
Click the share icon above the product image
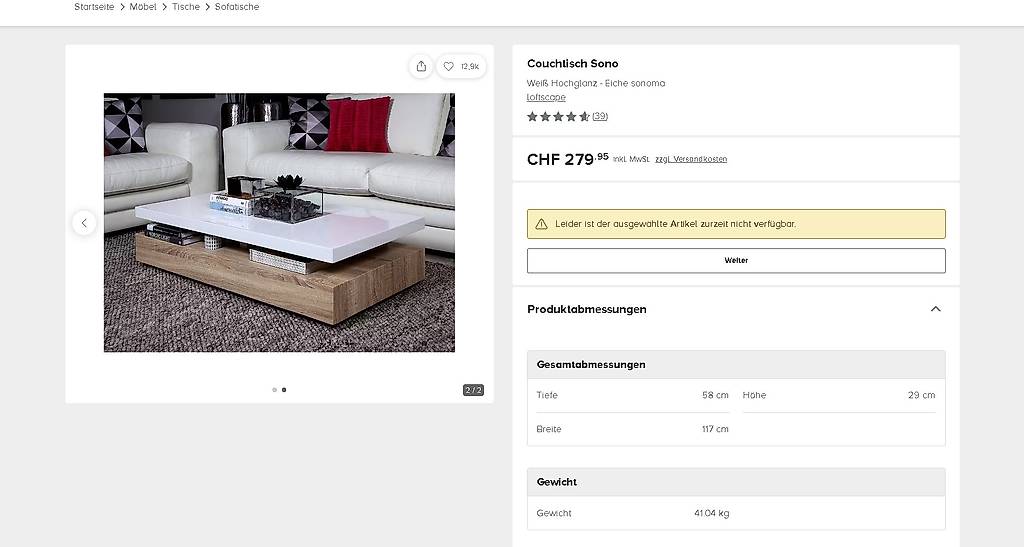click(421, 67)
